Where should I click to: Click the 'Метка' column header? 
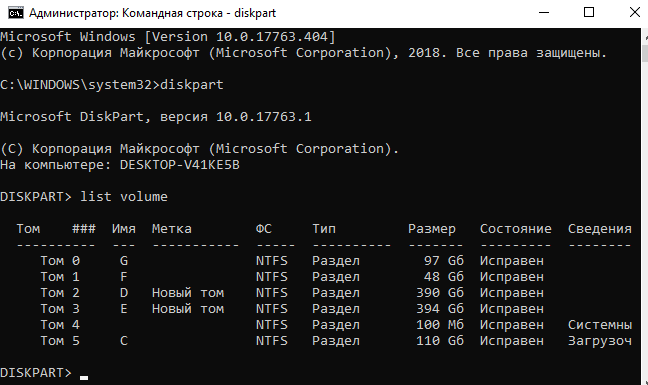(x=172, y=229)
